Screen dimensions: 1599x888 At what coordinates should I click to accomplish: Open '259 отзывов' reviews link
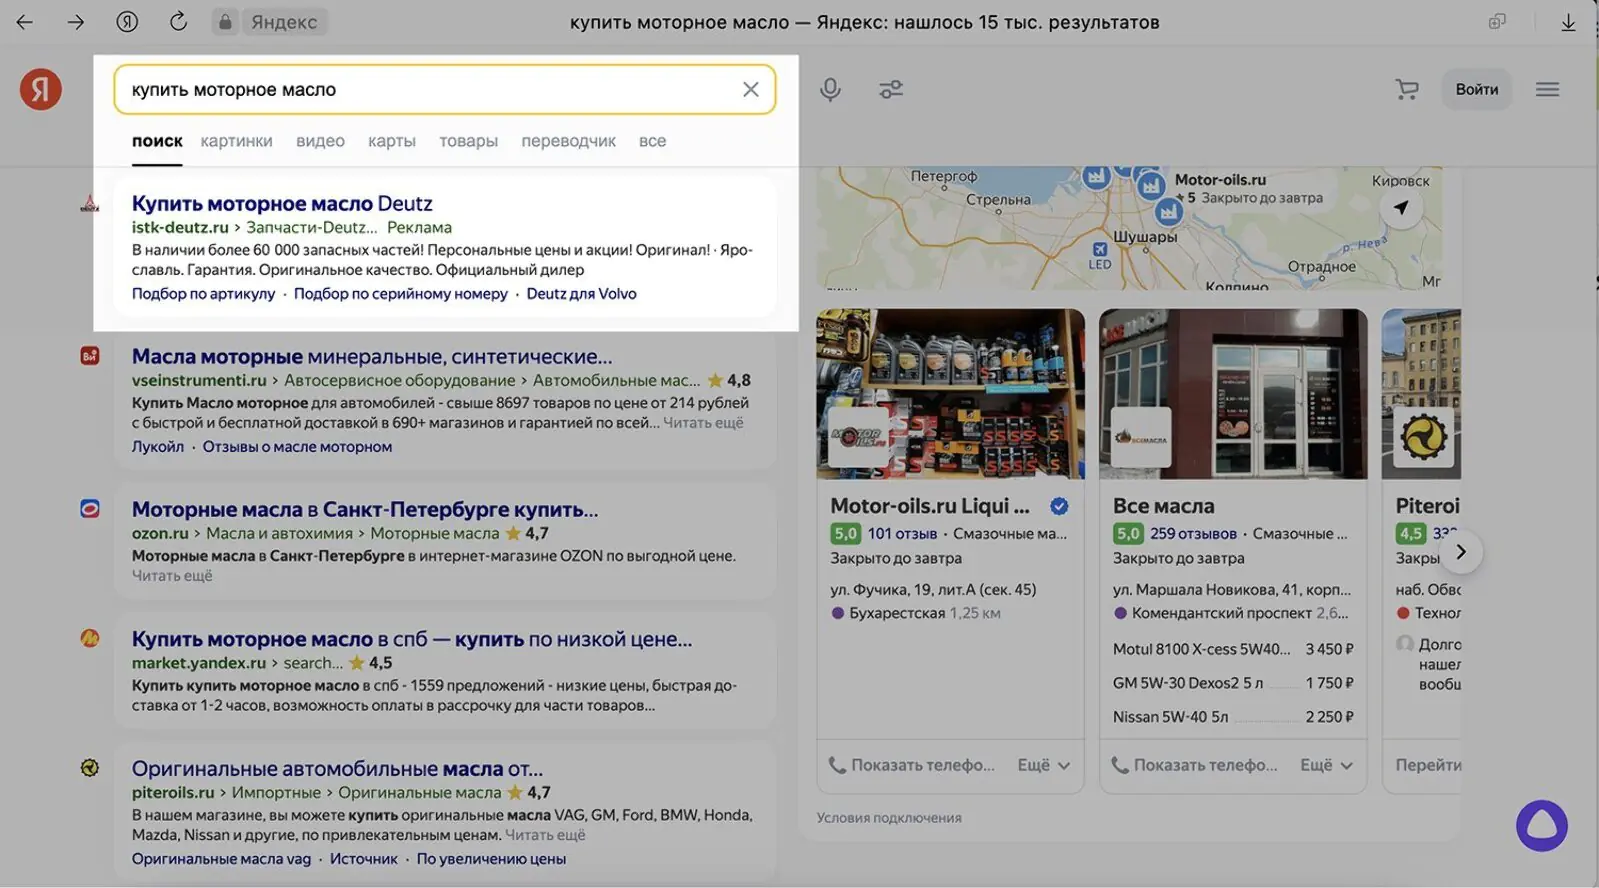1193,534
